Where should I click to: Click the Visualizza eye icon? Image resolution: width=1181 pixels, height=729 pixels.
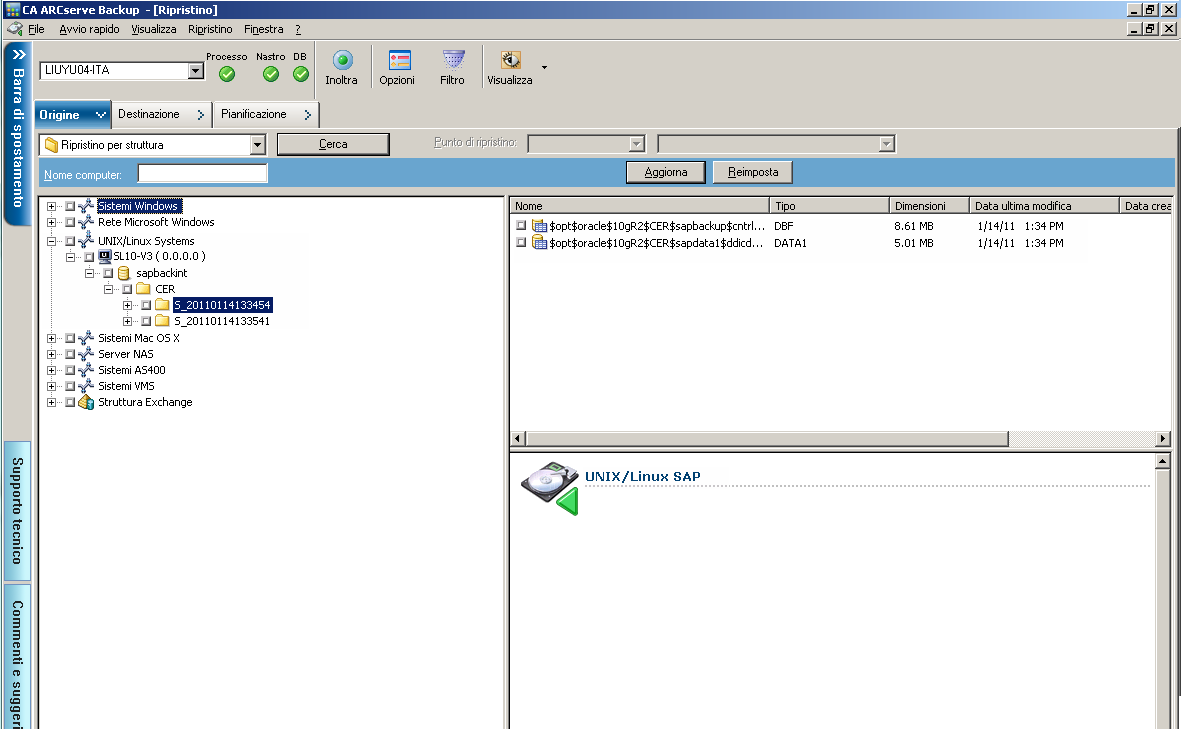(x=511, y=60)
